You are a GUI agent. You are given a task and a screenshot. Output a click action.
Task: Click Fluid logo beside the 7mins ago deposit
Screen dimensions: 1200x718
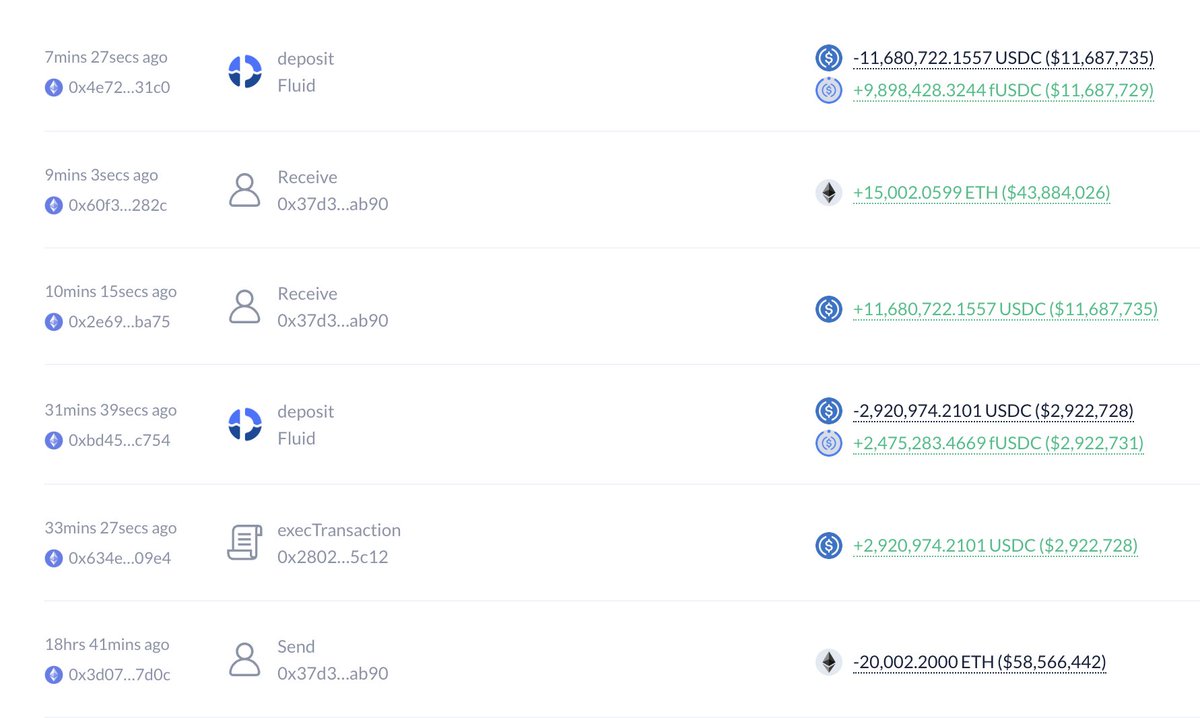245,72
